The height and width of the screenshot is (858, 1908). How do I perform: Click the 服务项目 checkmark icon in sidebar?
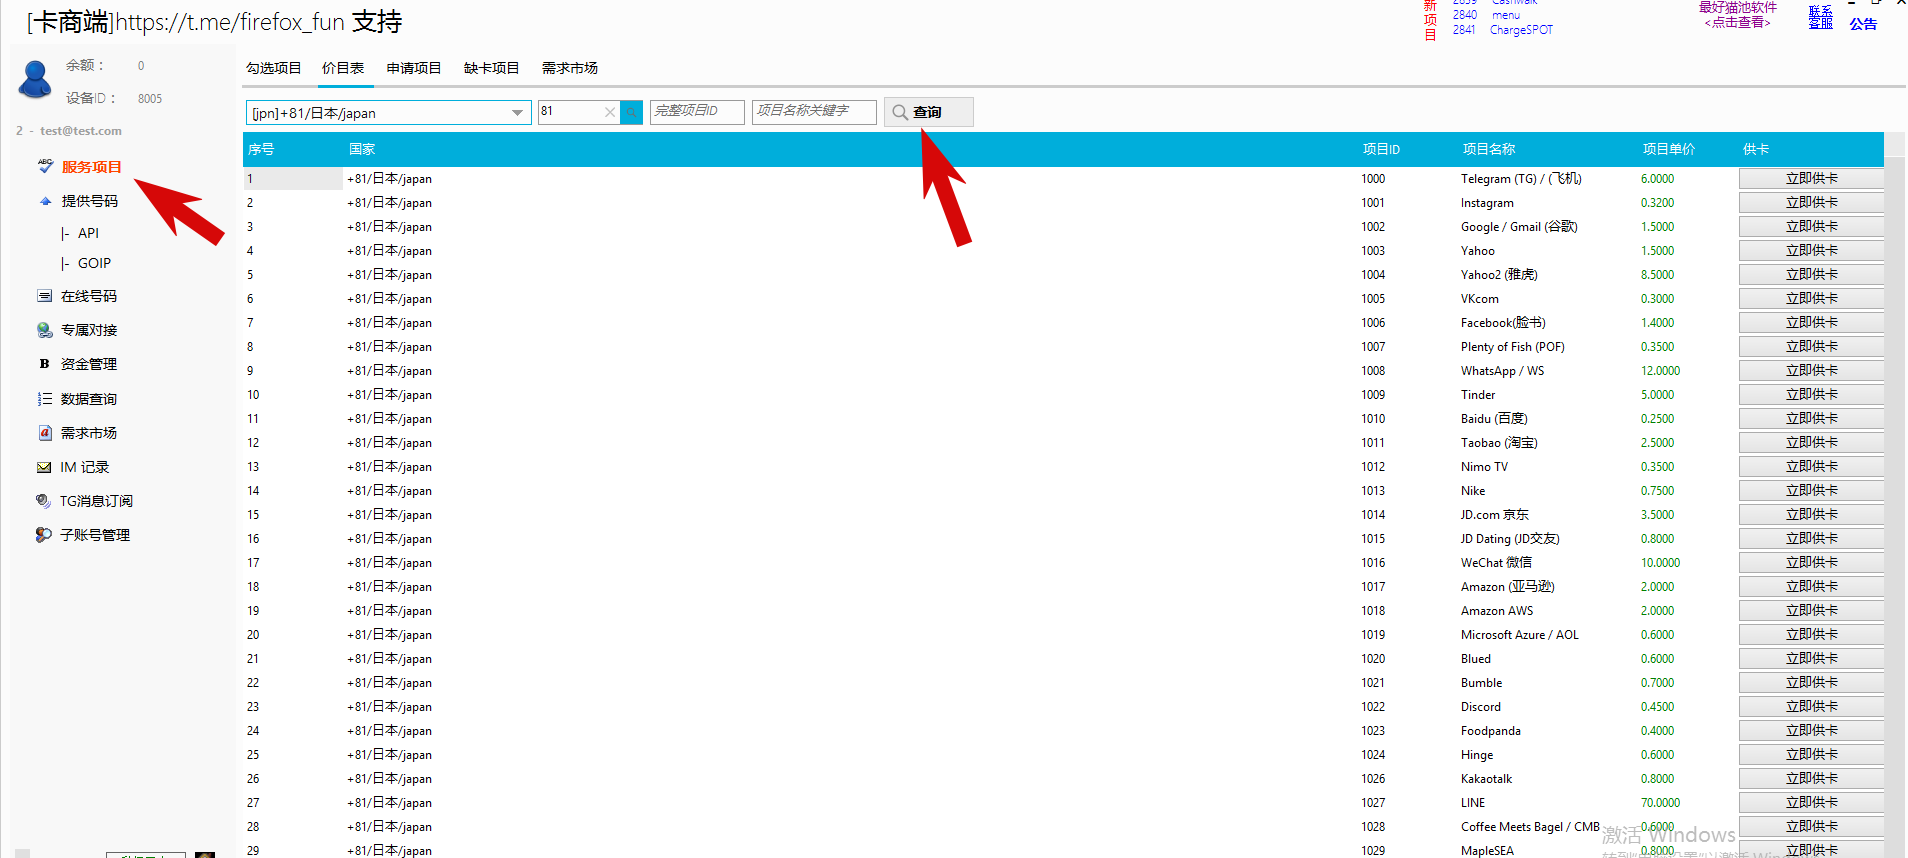coord(45,166)
